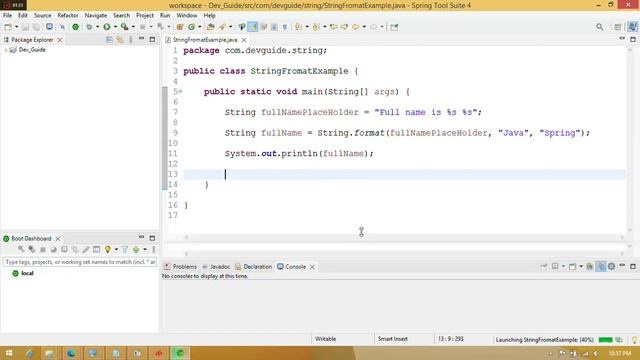The width and height of the screenshot is (640, 360).
Task: Select the local node in Boot Dashboard
Action: point(23,273)
